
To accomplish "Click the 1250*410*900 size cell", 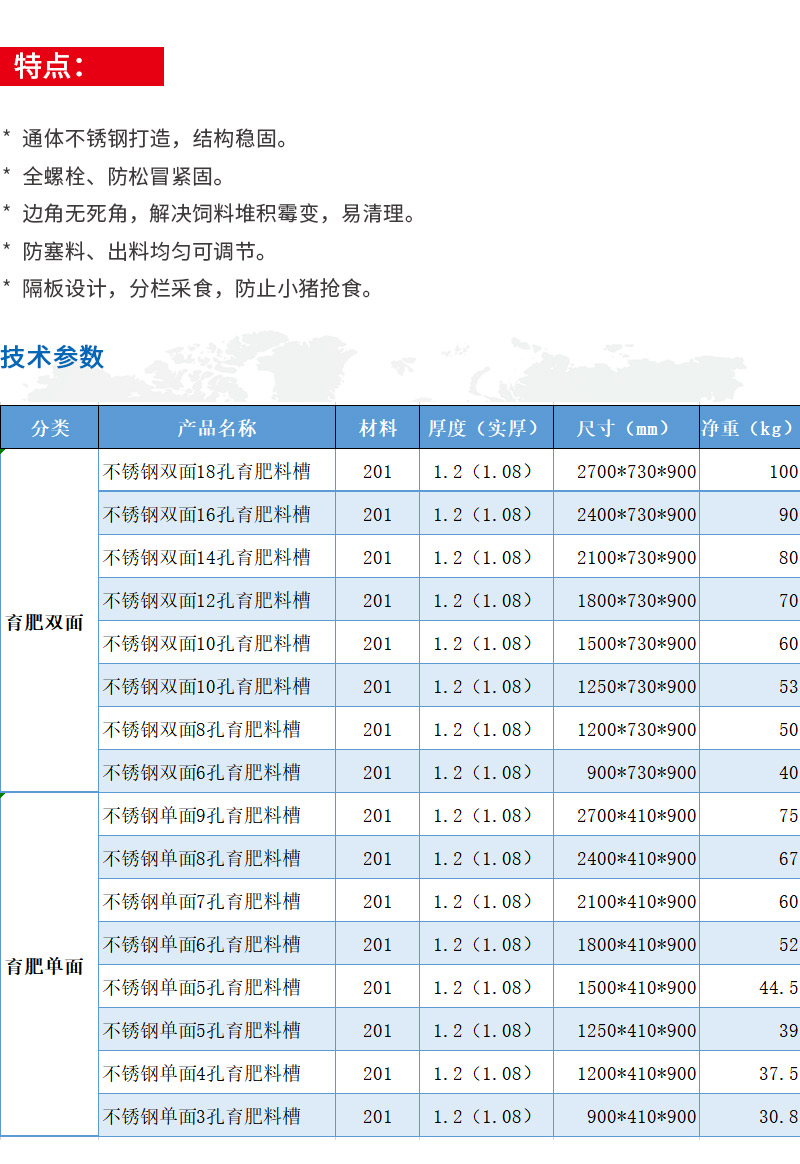I will (x=636, y=1030).
